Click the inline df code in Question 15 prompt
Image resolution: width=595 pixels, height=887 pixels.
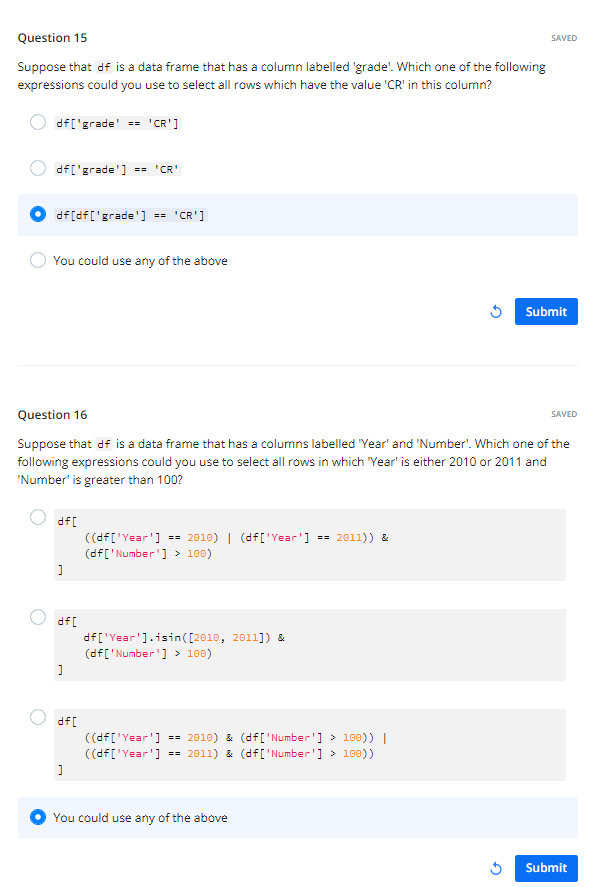tap(104, 67)
